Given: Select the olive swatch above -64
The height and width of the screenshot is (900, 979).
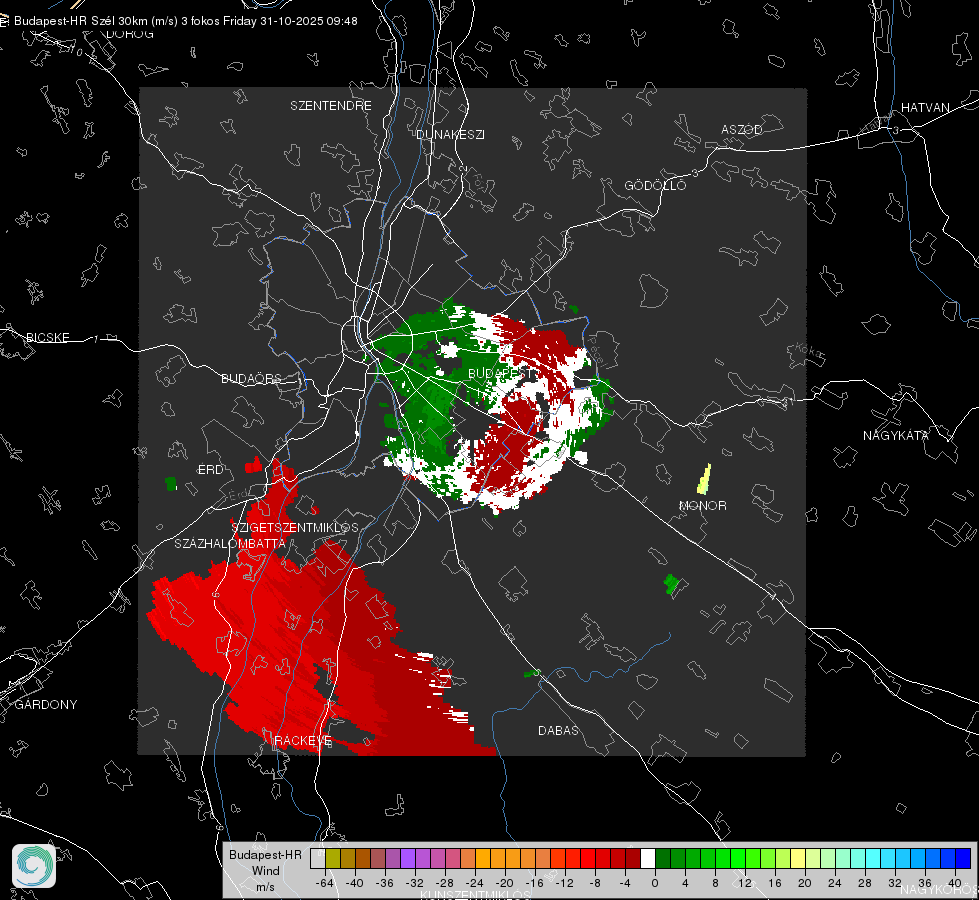Looking at the screenshot, I should [x=333, y=858].
